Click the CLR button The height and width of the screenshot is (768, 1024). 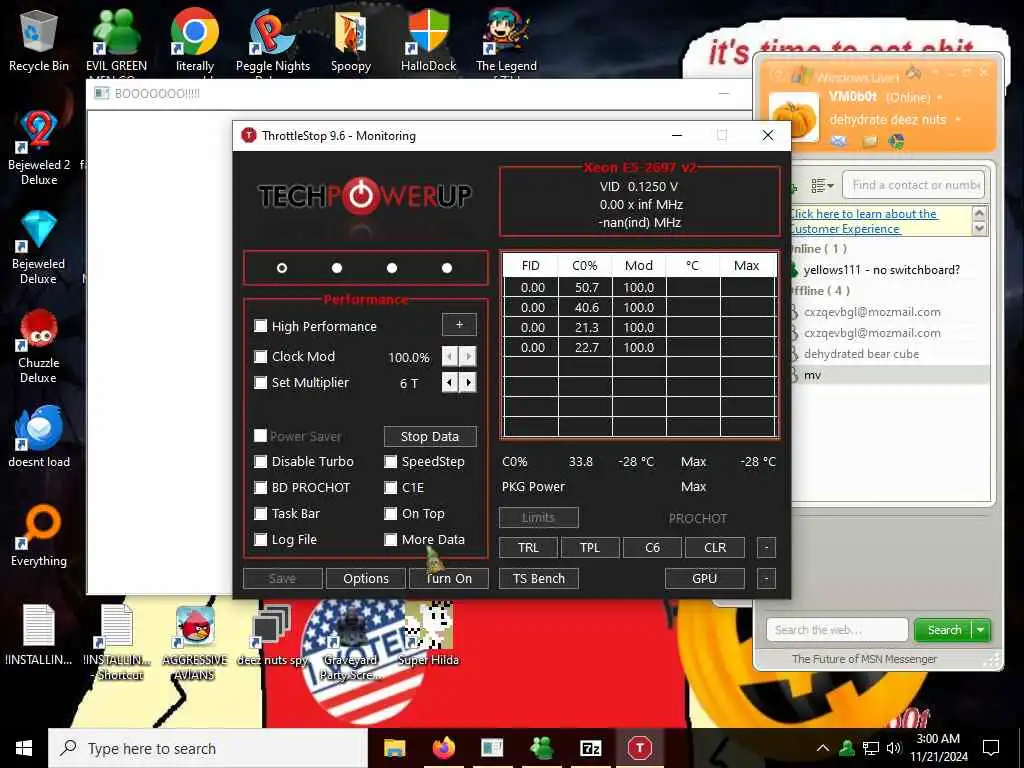(715, 547)
